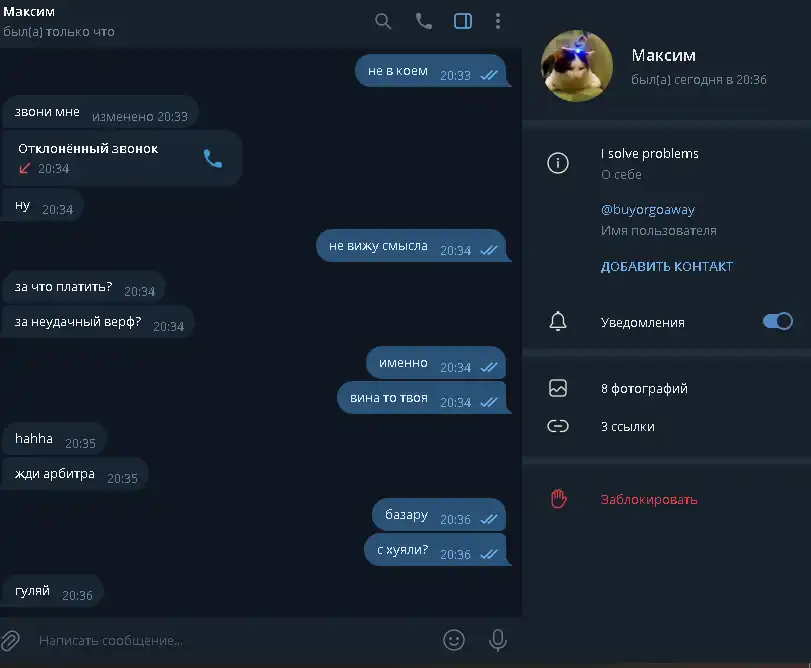Open search in the chat header
The height and width of the screenshot is (668, 811).
[x=383, y=21]
